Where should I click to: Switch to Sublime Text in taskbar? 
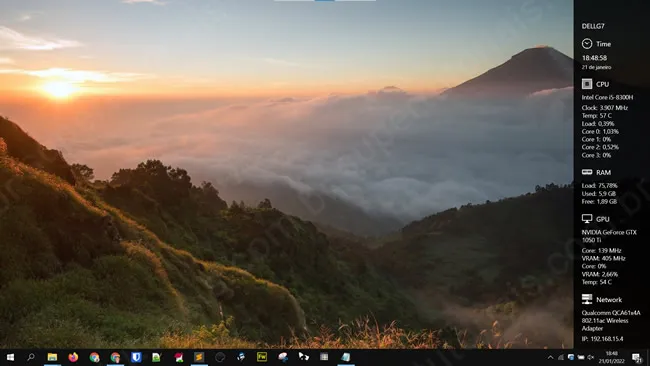coord(199,357)
